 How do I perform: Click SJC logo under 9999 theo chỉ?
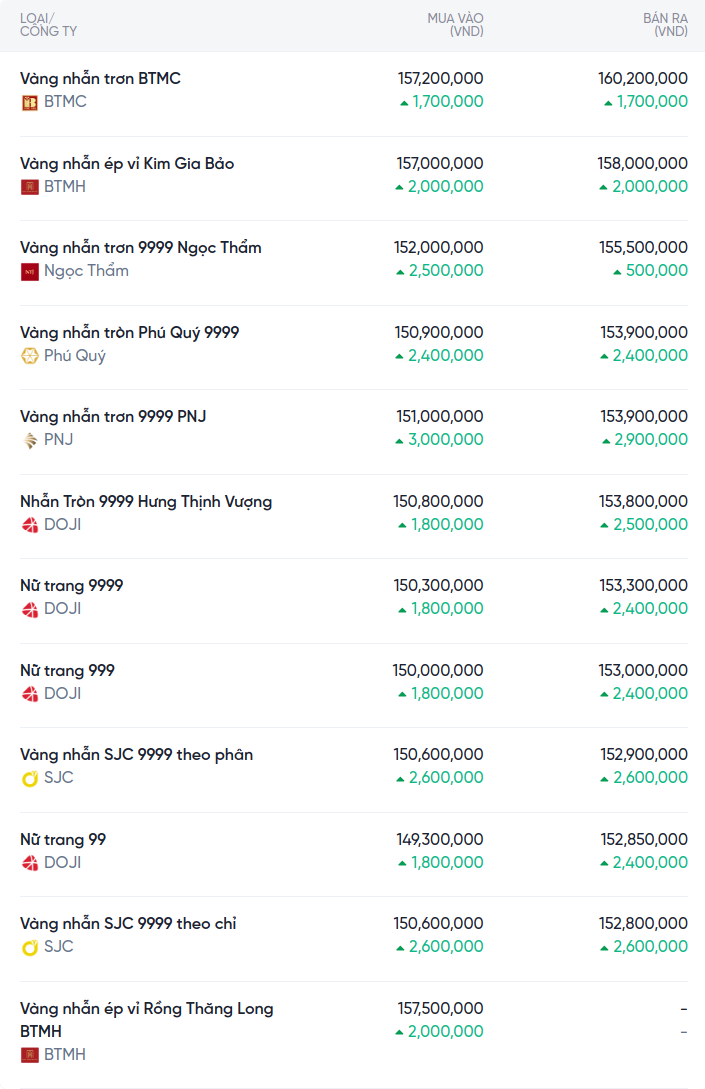30,947
